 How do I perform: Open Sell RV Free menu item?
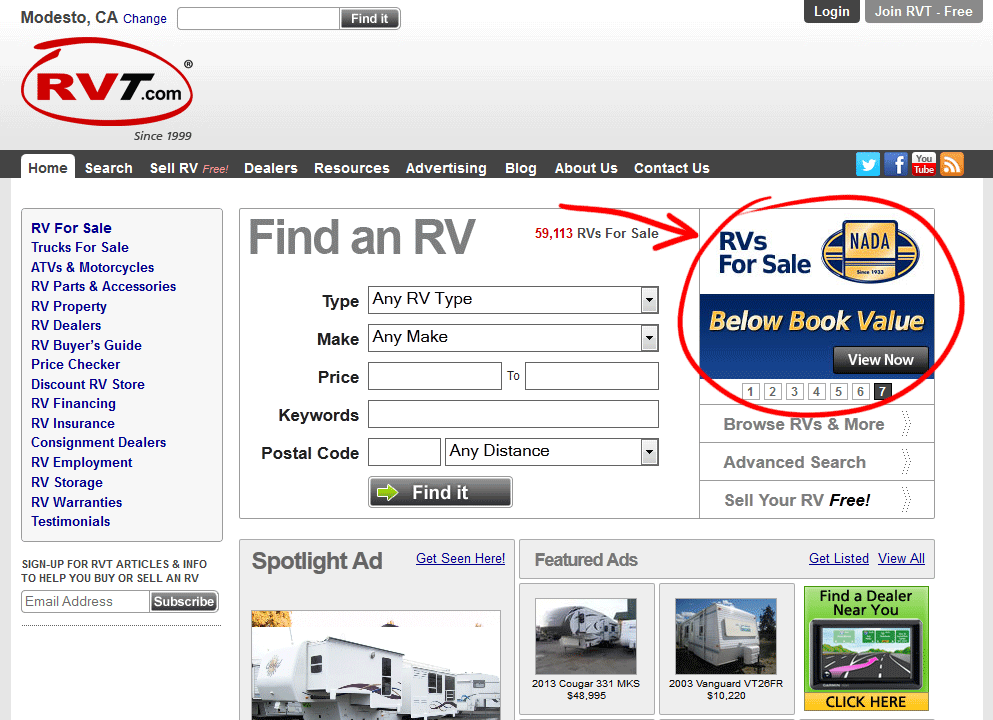pyautogui.click(x=189, y=168)
